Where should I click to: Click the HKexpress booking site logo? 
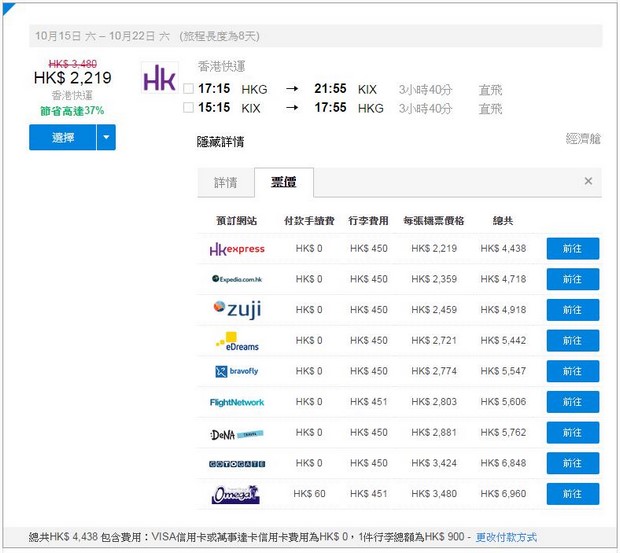tap(237, 249)
